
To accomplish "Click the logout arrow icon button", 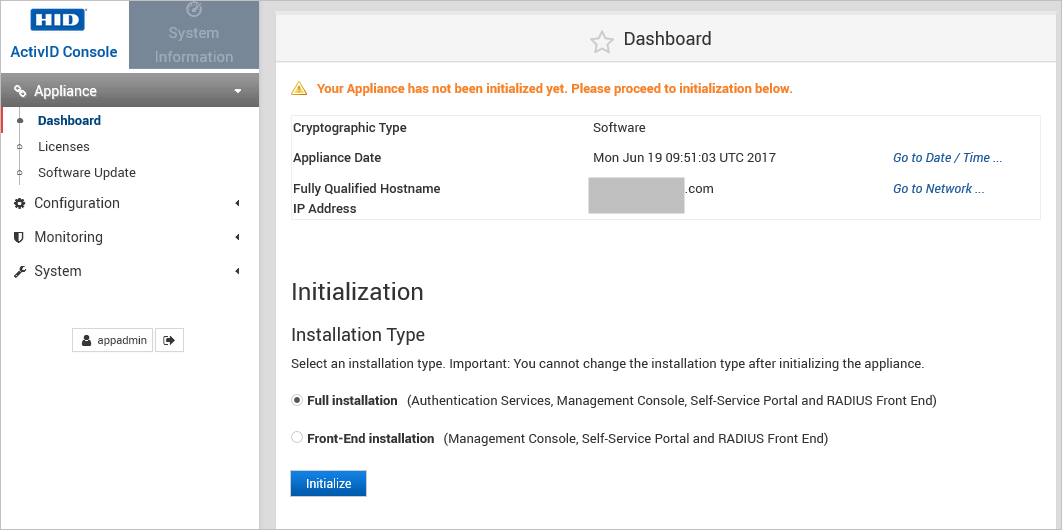I will click(169, 340).
